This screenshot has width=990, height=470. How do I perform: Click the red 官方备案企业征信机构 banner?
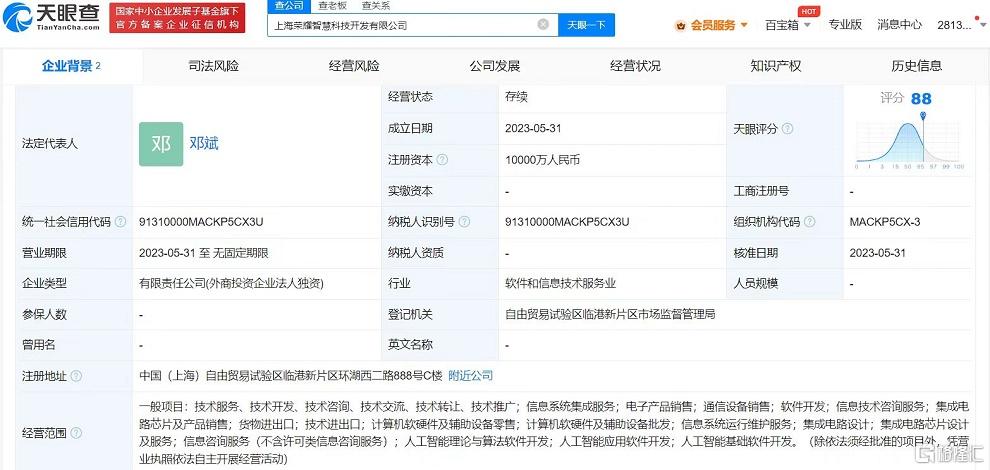click(x=177, y=18)
